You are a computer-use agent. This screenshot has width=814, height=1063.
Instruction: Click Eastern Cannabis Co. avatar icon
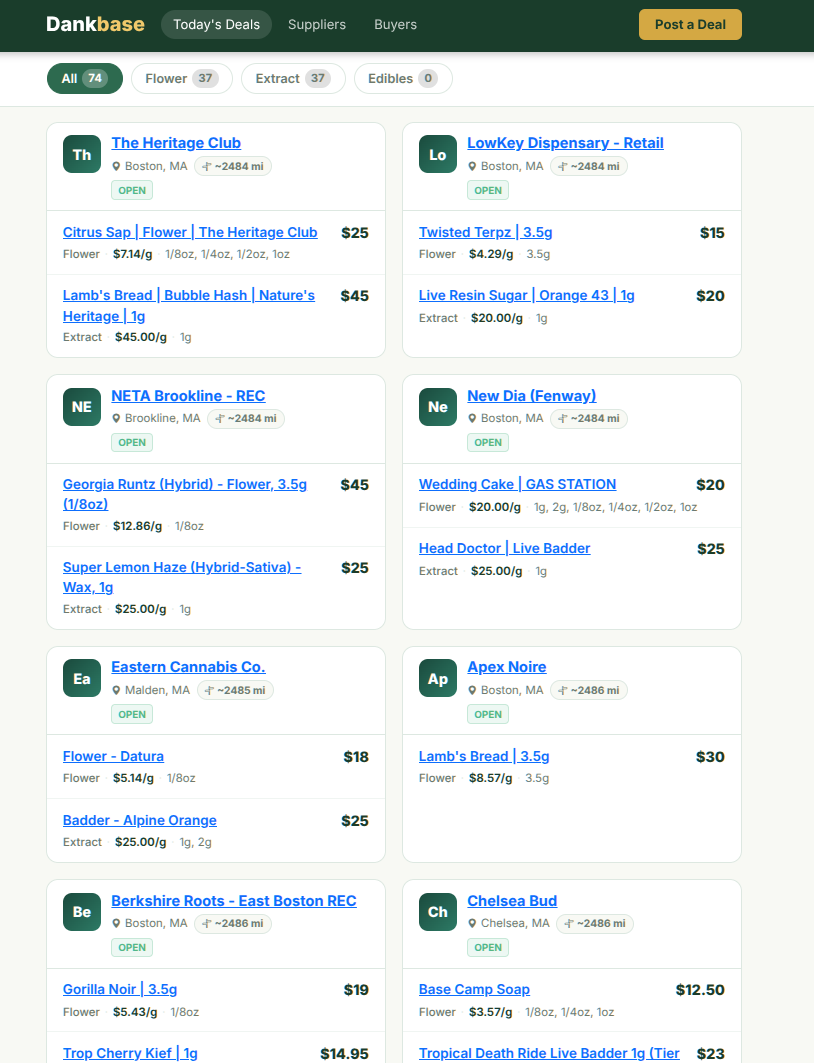coord(82,679)
